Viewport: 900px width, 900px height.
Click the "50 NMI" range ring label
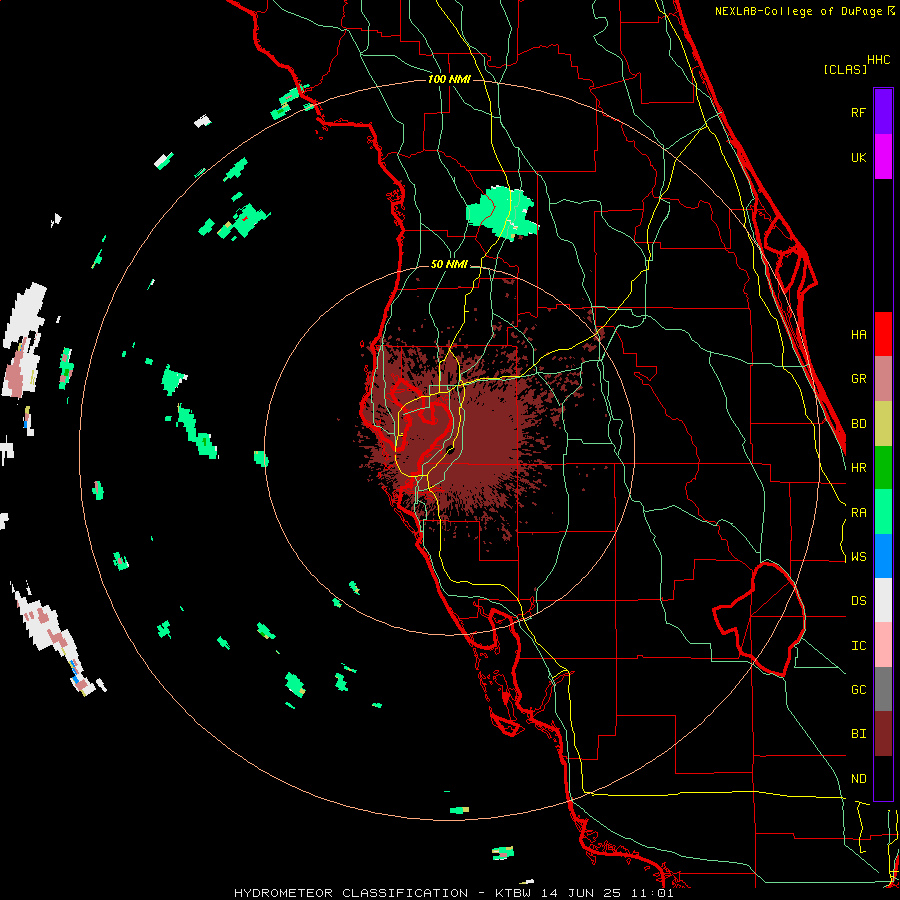pyautogui.click(x=449, y=264)
